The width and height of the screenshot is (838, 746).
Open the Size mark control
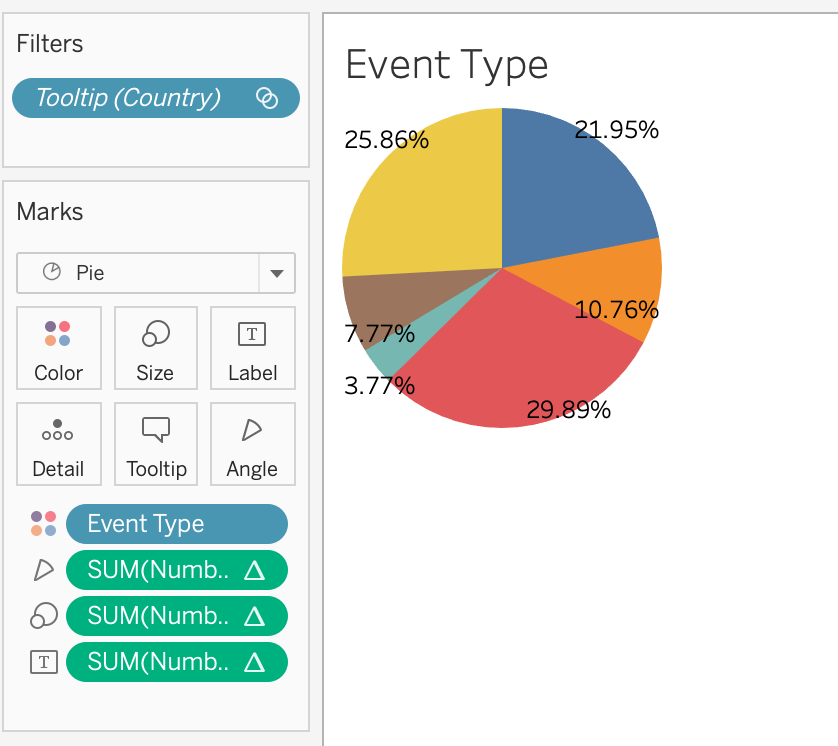tap(155, 348)
